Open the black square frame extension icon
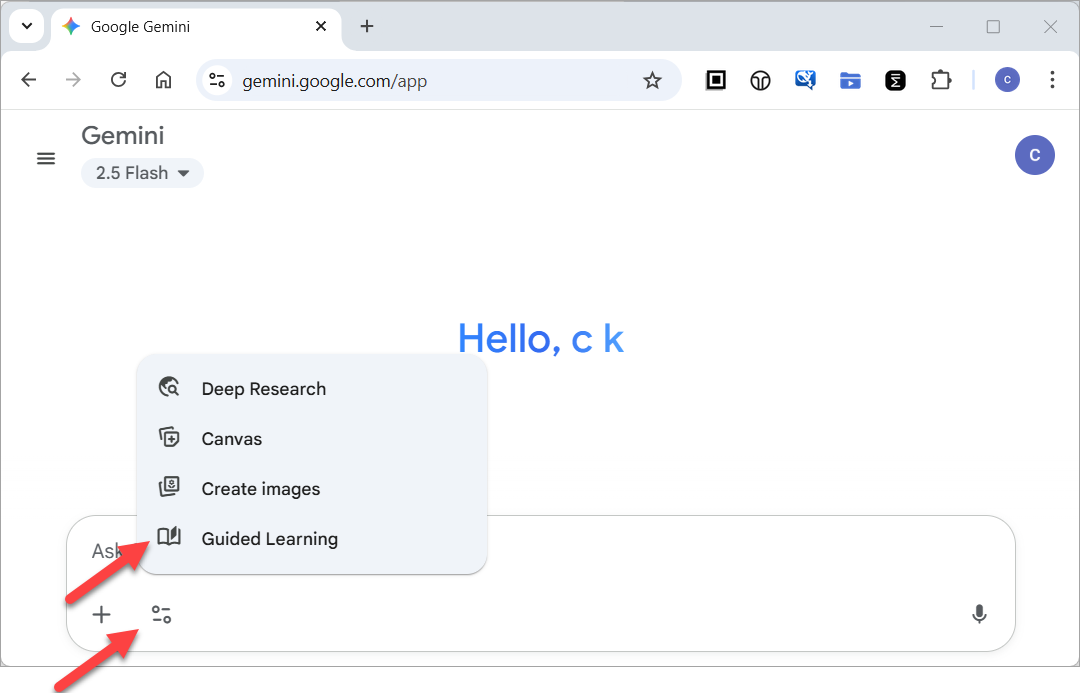The width and height of the screenshot is (1080, 693). pyautogui.click(x=716, y=81)
